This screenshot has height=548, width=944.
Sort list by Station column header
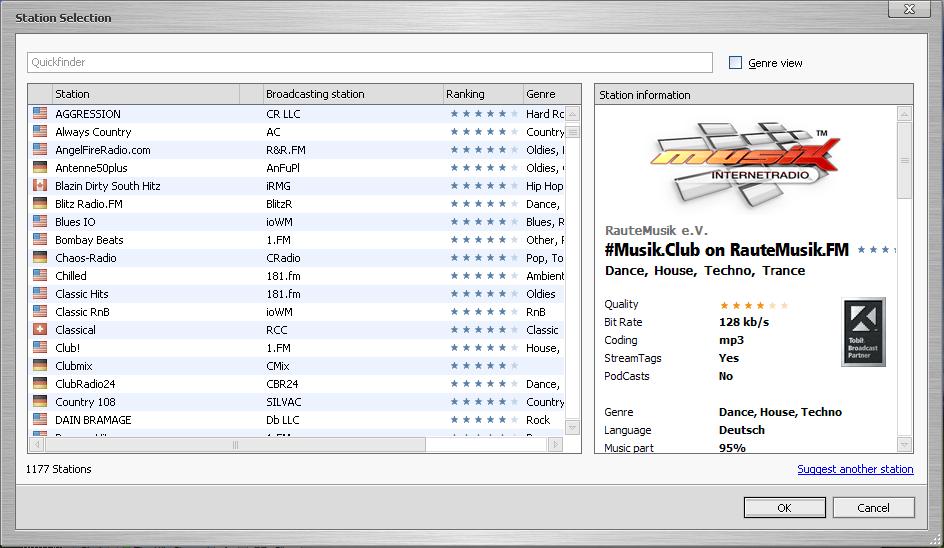[x=146, y=94]
